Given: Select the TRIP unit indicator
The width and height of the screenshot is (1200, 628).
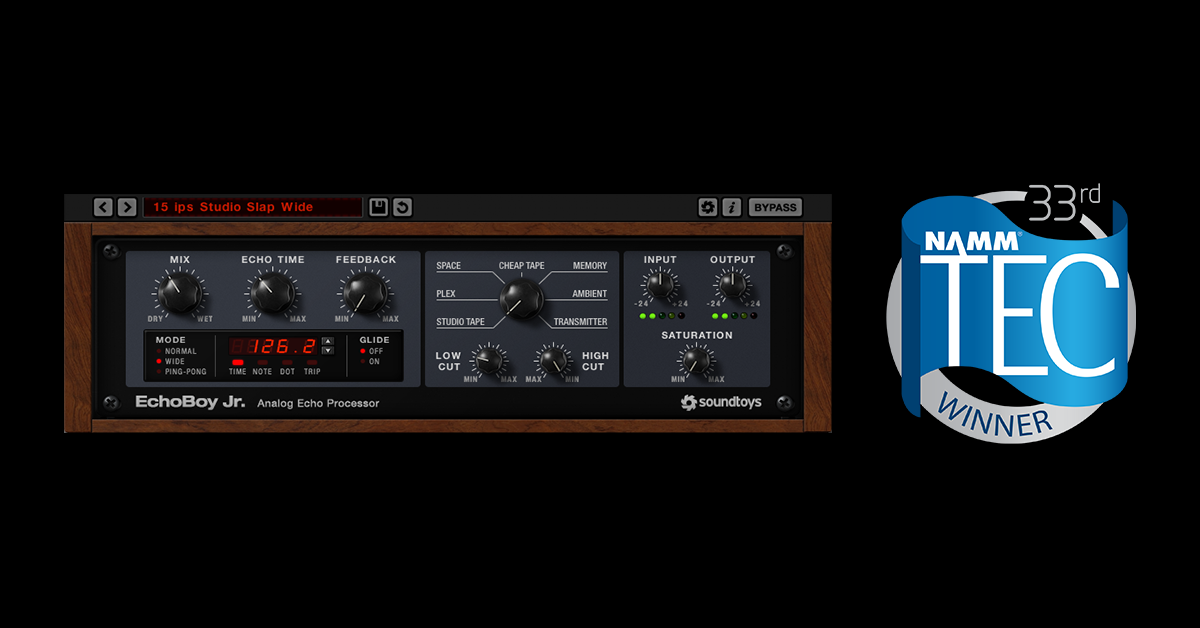Looking at the screenshot, I should click(312, 367).
